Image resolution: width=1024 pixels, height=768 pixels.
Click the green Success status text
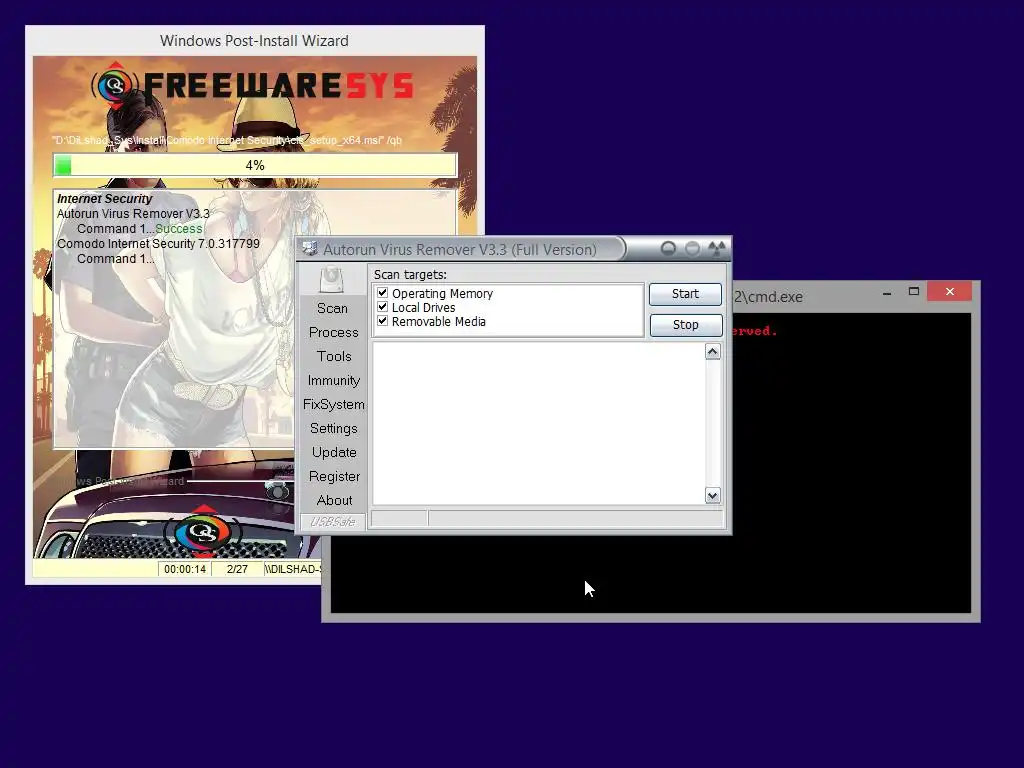click(x=179, y=229)
